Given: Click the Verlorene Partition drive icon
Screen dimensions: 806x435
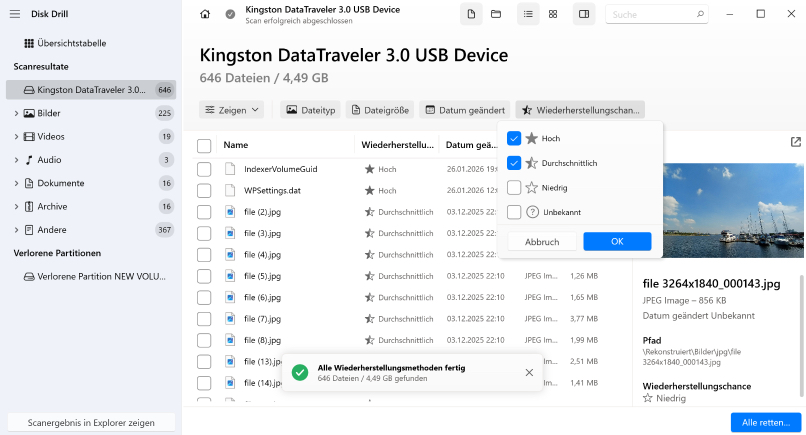Looking at the screenshot, I should point(29,277).
